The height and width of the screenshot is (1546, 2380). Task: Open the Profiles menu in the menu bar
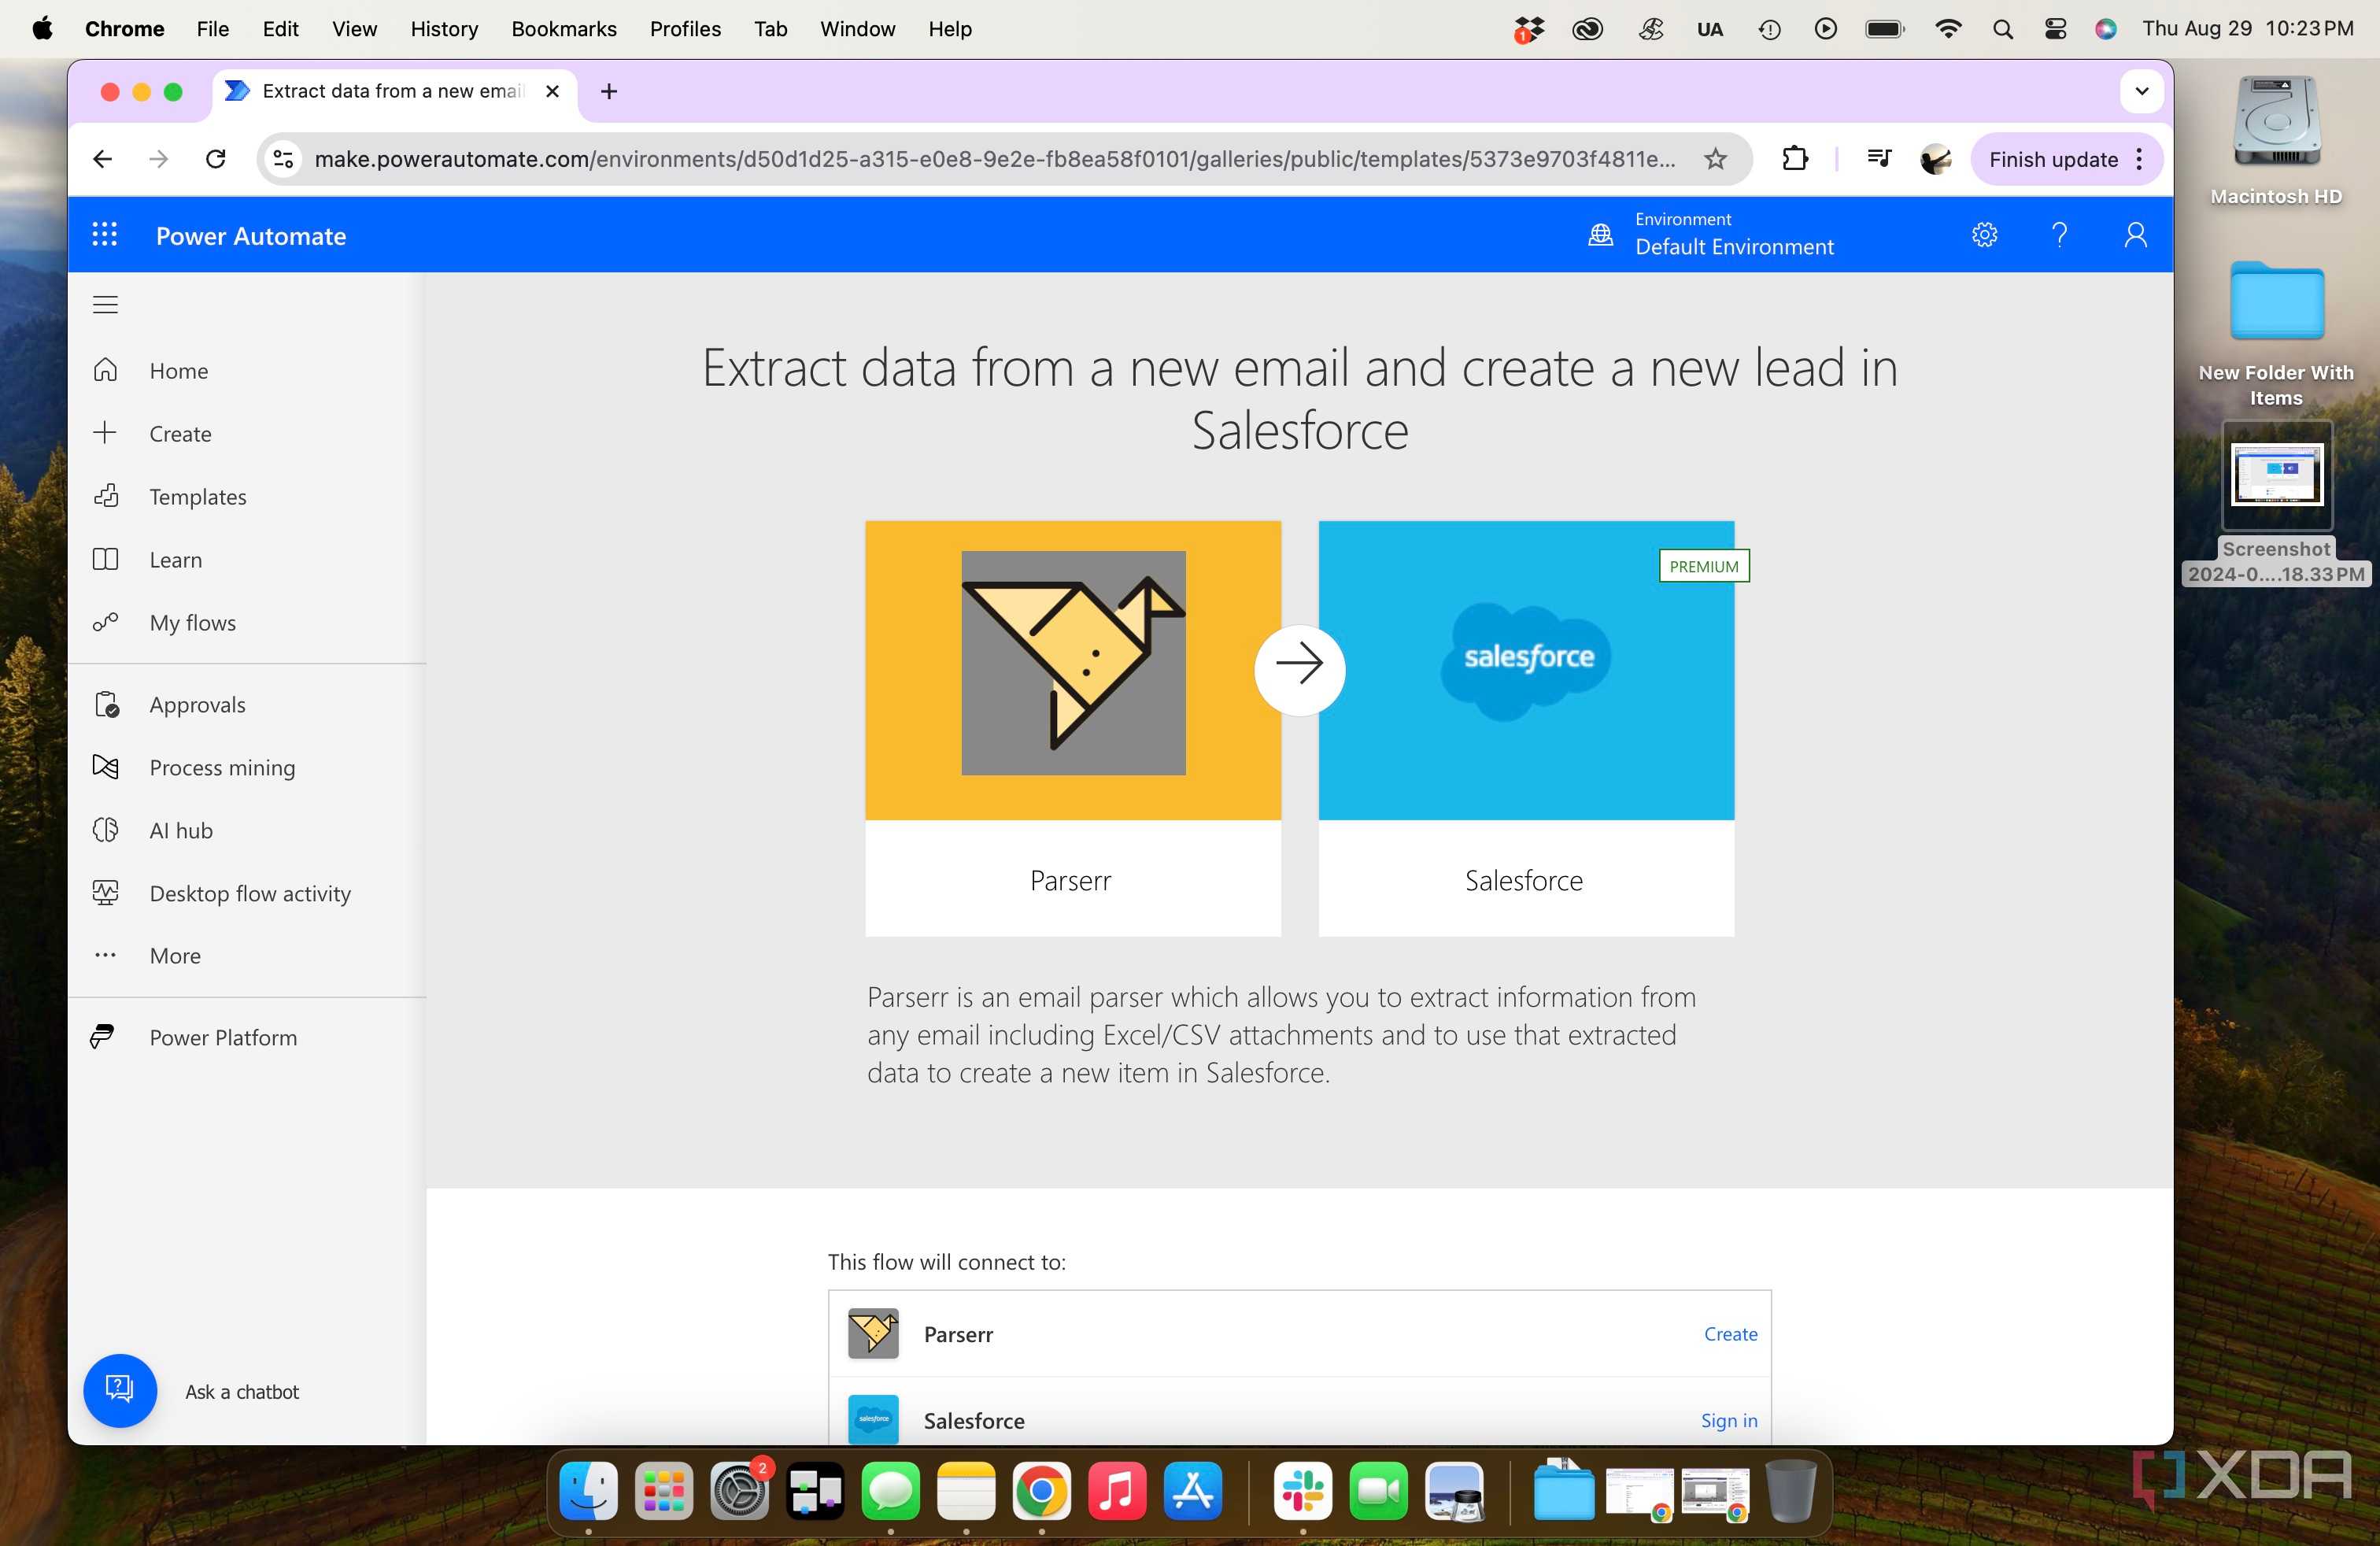[685, 29]
